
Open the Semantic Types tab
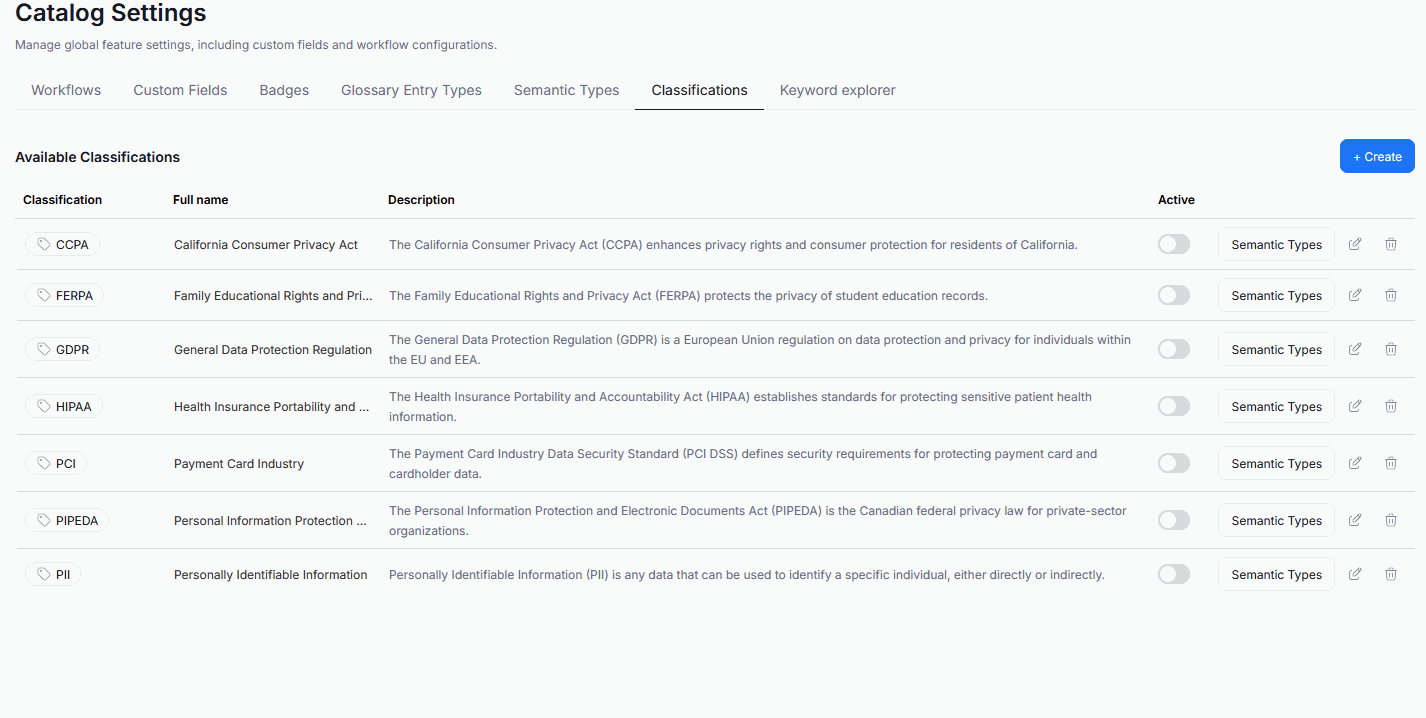tap(566, 90)
